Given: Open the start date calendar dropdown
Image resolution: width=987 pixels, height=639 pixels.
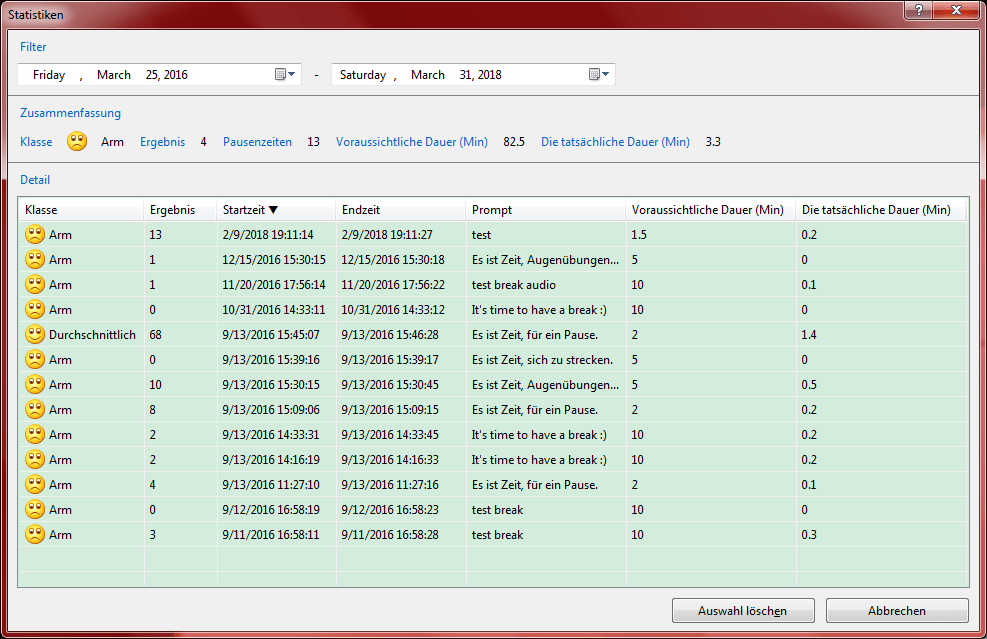Looking at the screenshot, I should pos(285,74).
